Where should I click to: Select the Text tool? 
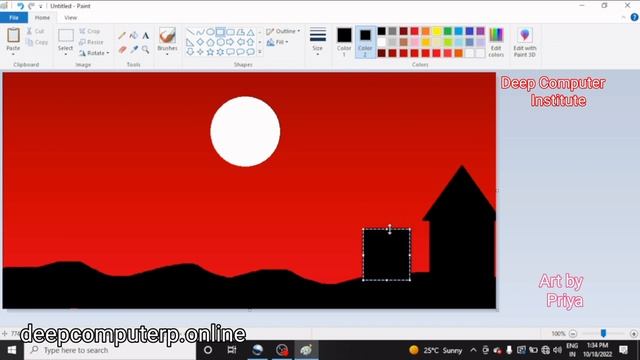click(x=145, y=36)
